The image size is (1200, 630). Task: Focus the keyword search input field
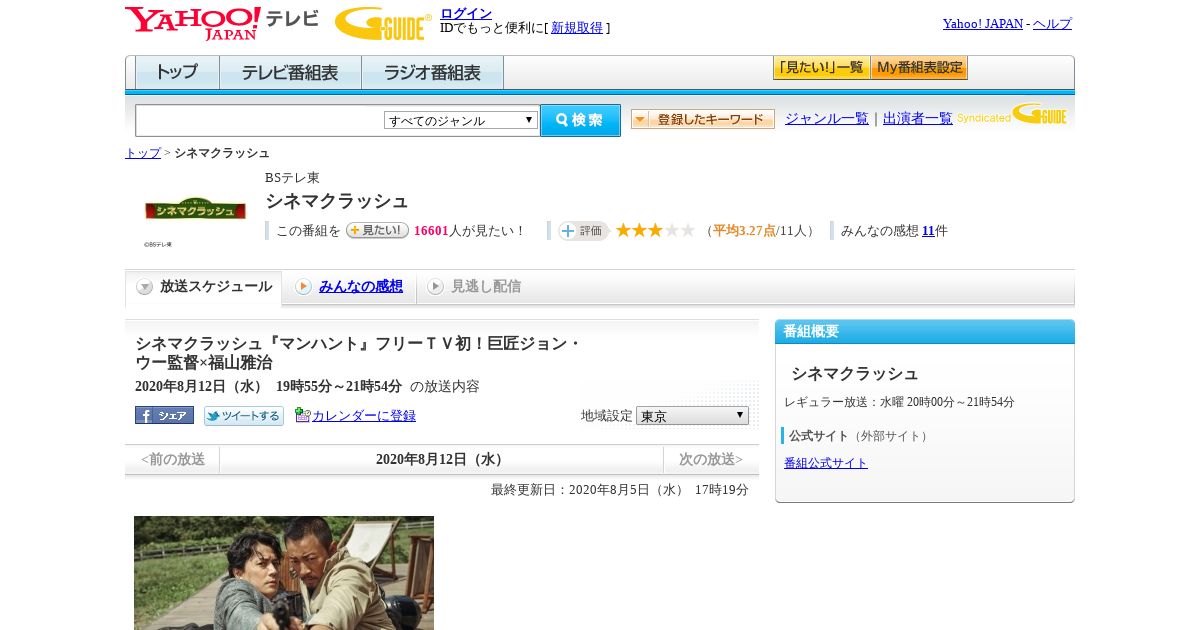260,121
